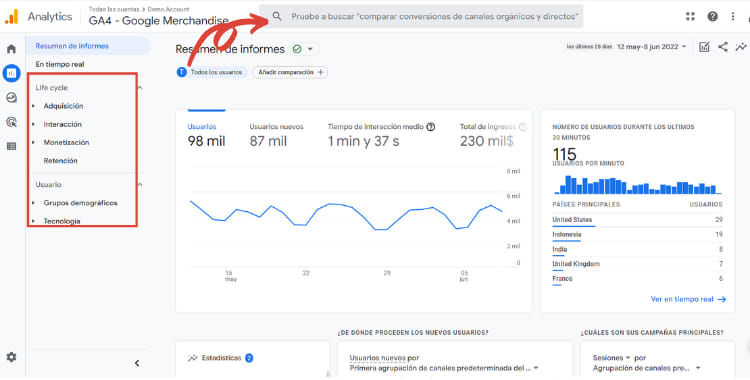Click the Estadísticas card title
Image resolution: width=750 pixels, height=380 pixels.
point(221,358)
